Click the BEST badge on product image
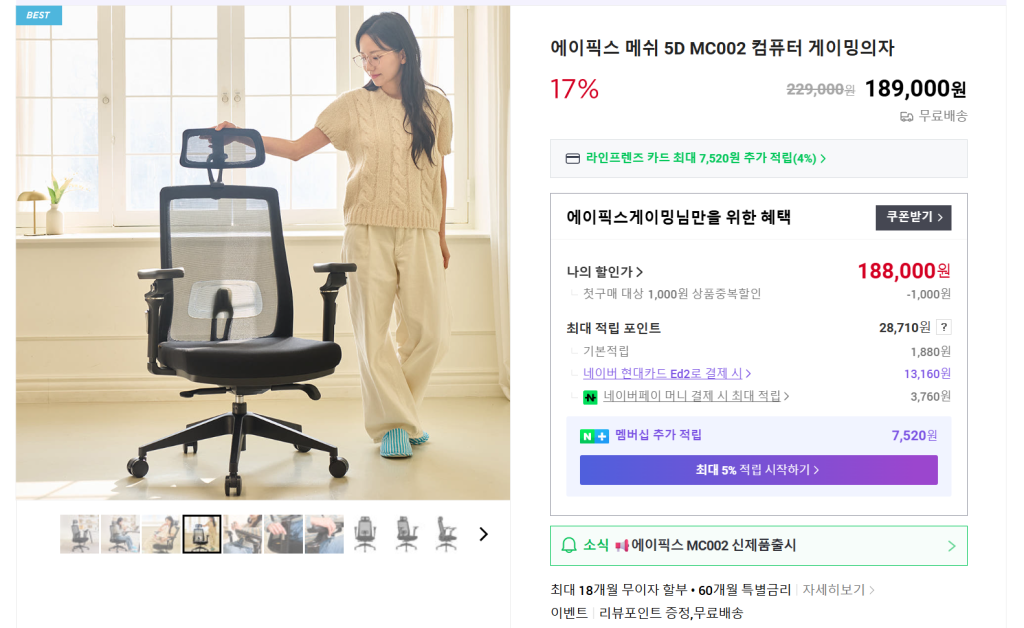The height and width of the screenshot is (628, 1024). (x=39, y=15)
